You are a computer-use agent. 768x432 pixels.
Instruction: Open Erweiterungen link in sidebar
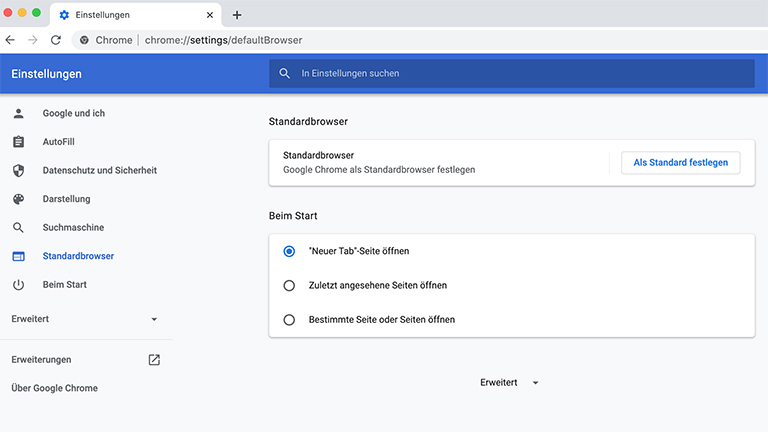(x=41, y=360)
